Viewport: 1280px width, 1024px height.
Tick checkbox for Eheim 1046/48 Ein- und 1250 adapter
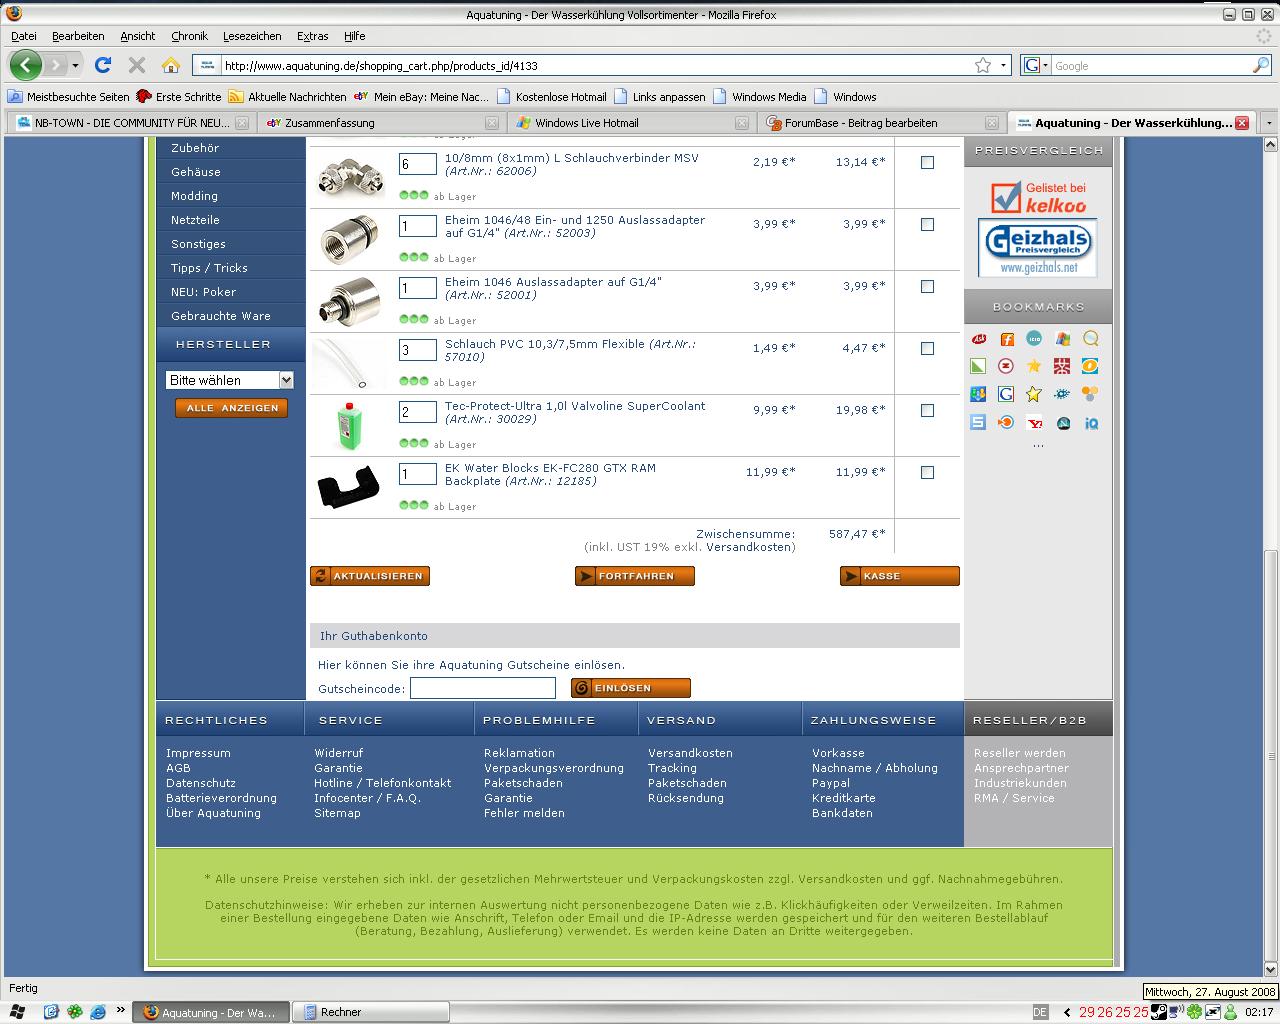pos(927,224)
